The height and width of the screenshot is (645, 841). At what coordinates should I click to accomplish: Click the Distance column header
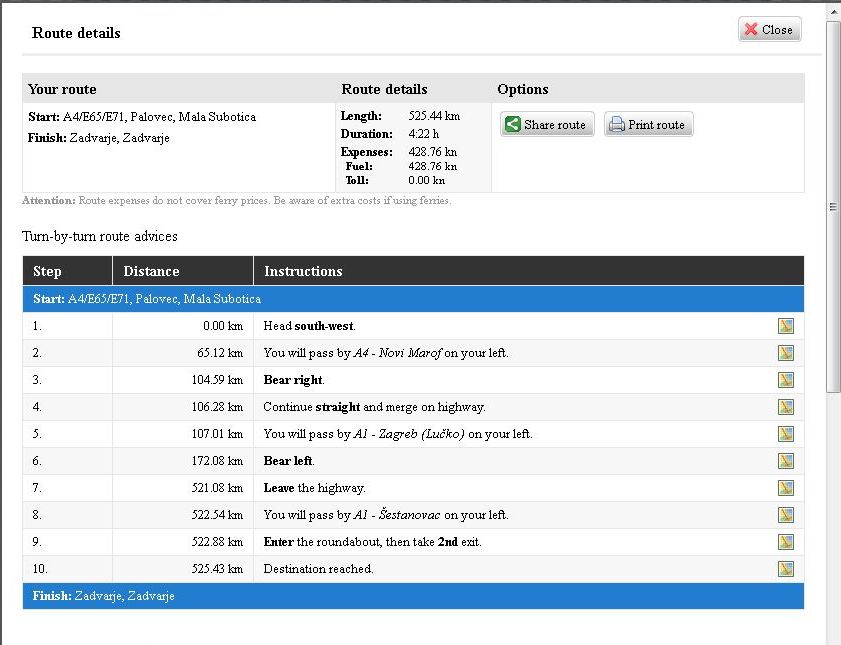[x=182, y=271]
